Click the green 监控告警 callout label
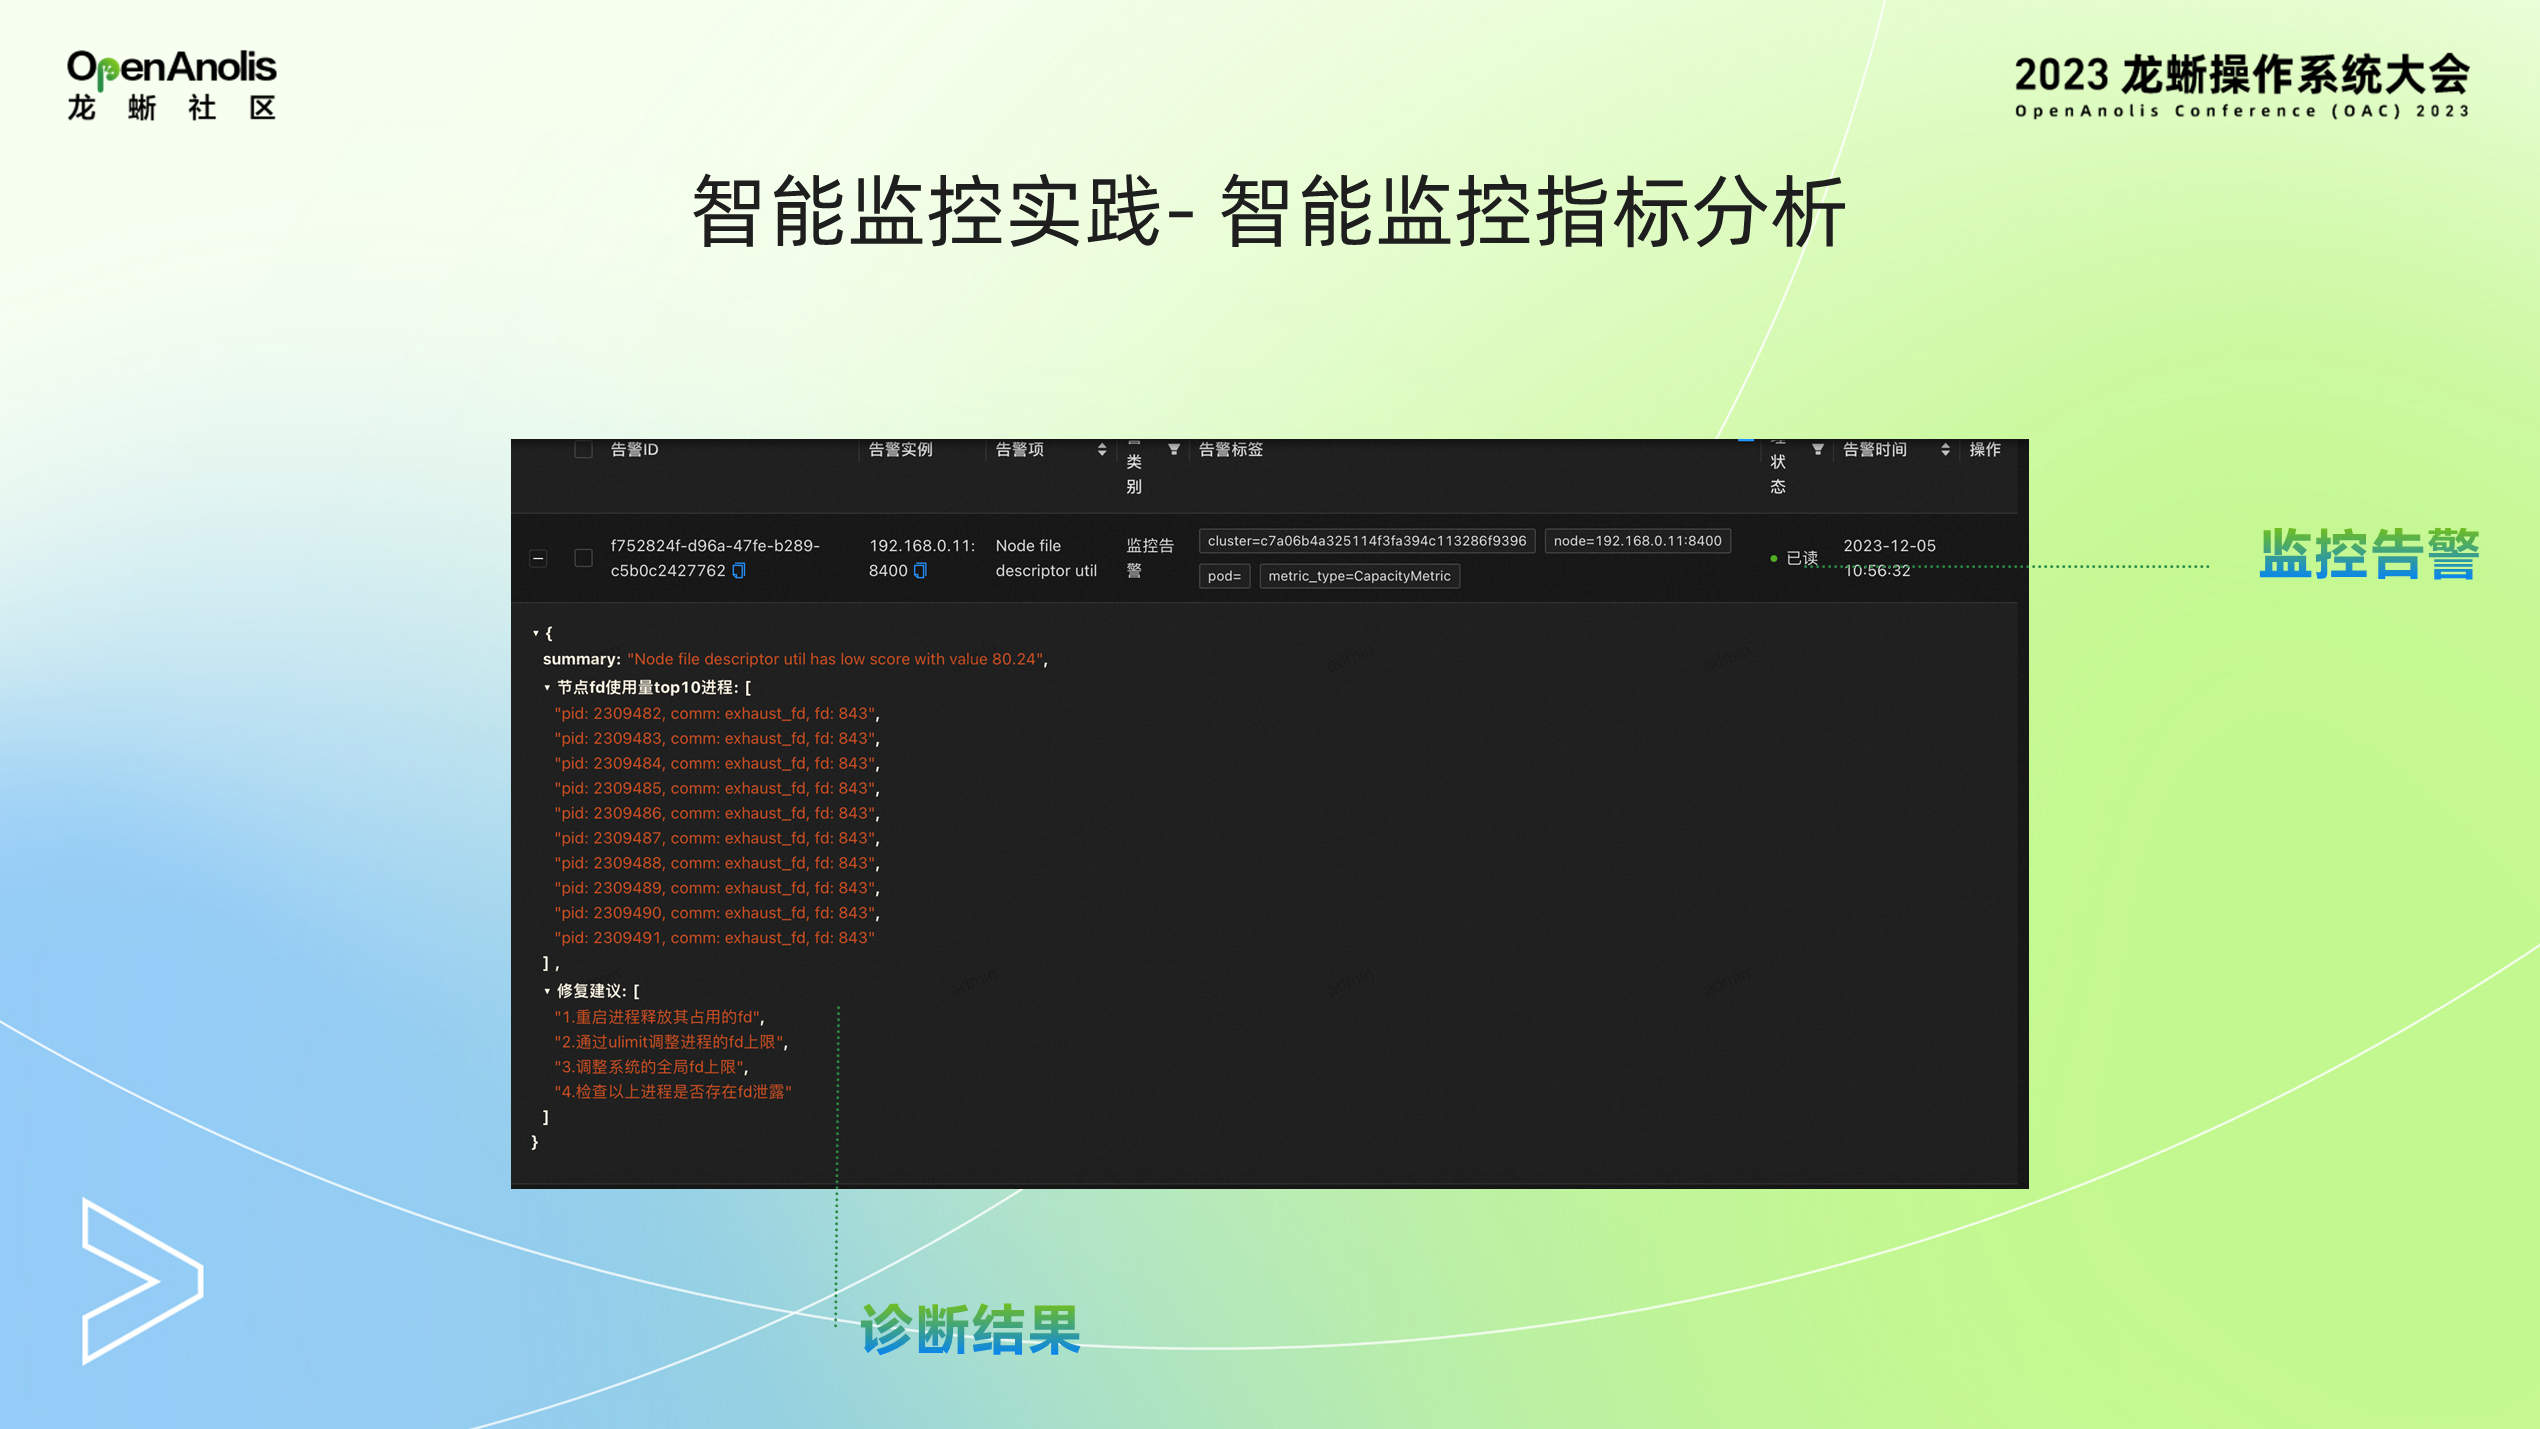The height and width of the screenshot is (1429, 2540). coord(2369,554)
